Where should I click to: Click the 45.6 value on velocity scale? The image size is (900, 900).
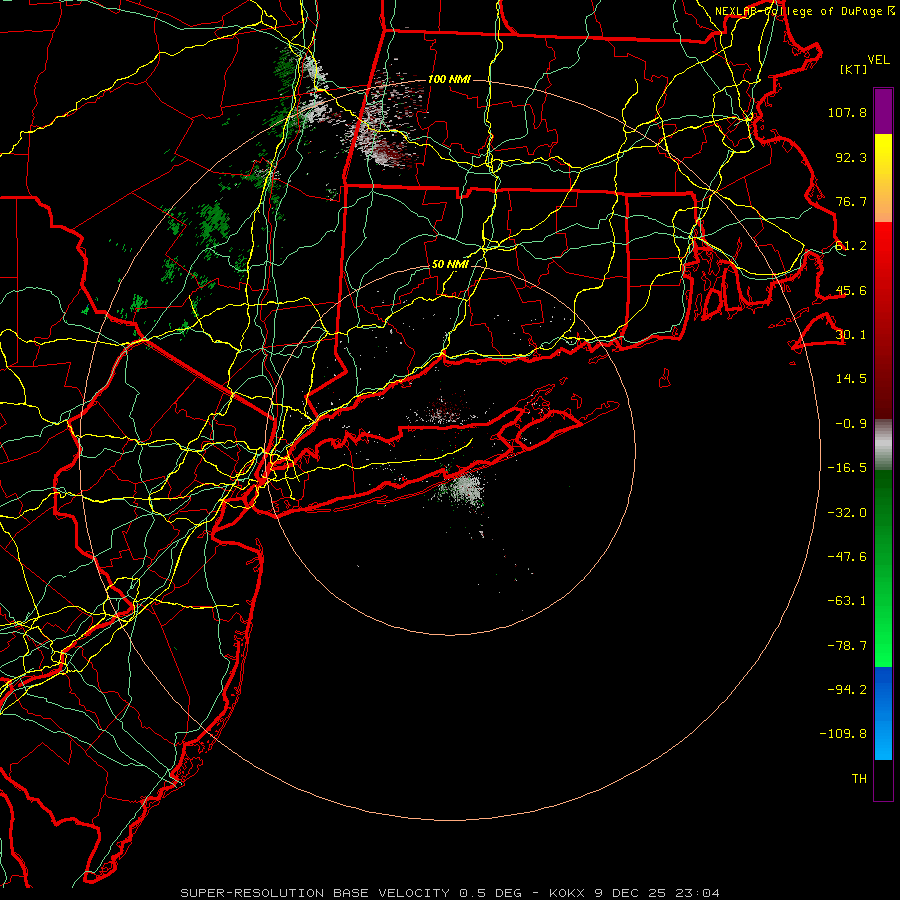pyautogui.click(x=851, y=290)
